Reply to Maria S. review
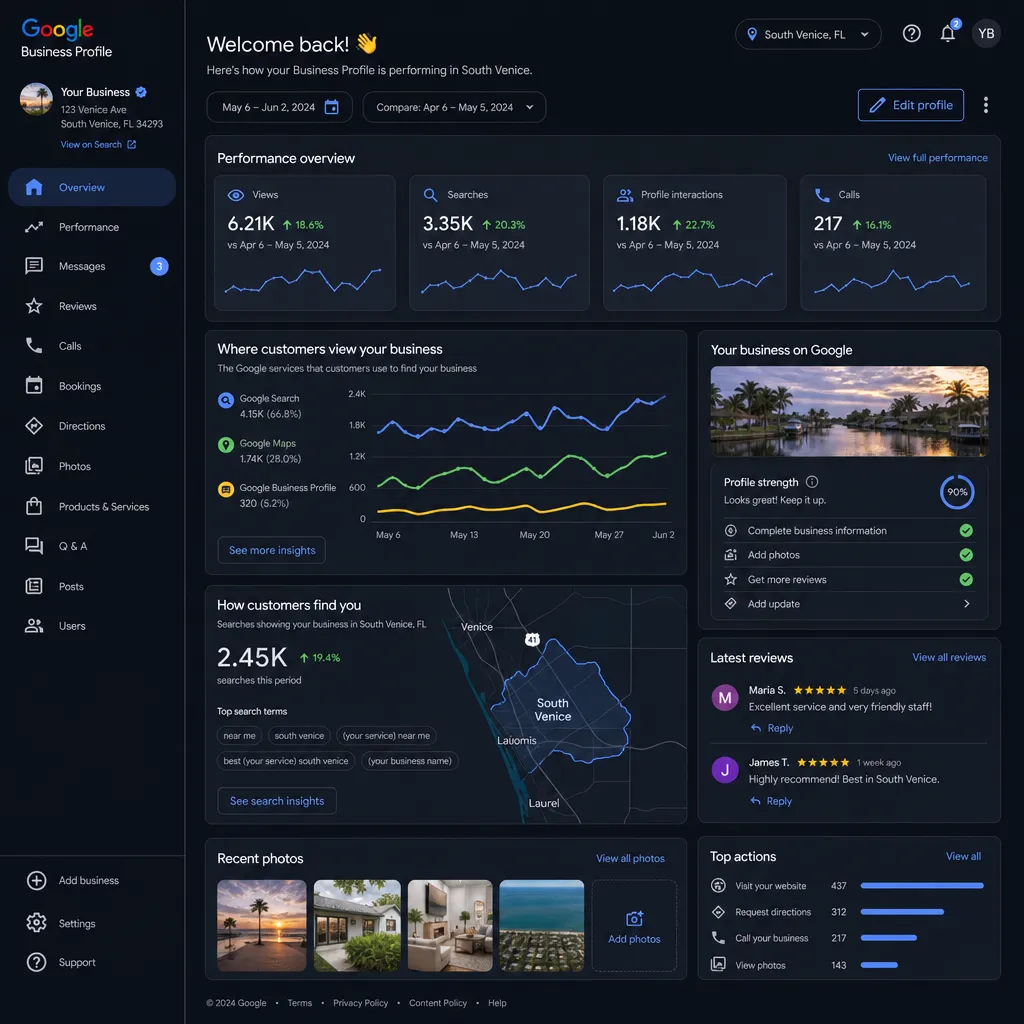This screenshot has height=1024, width=1024. click(772, 728)
